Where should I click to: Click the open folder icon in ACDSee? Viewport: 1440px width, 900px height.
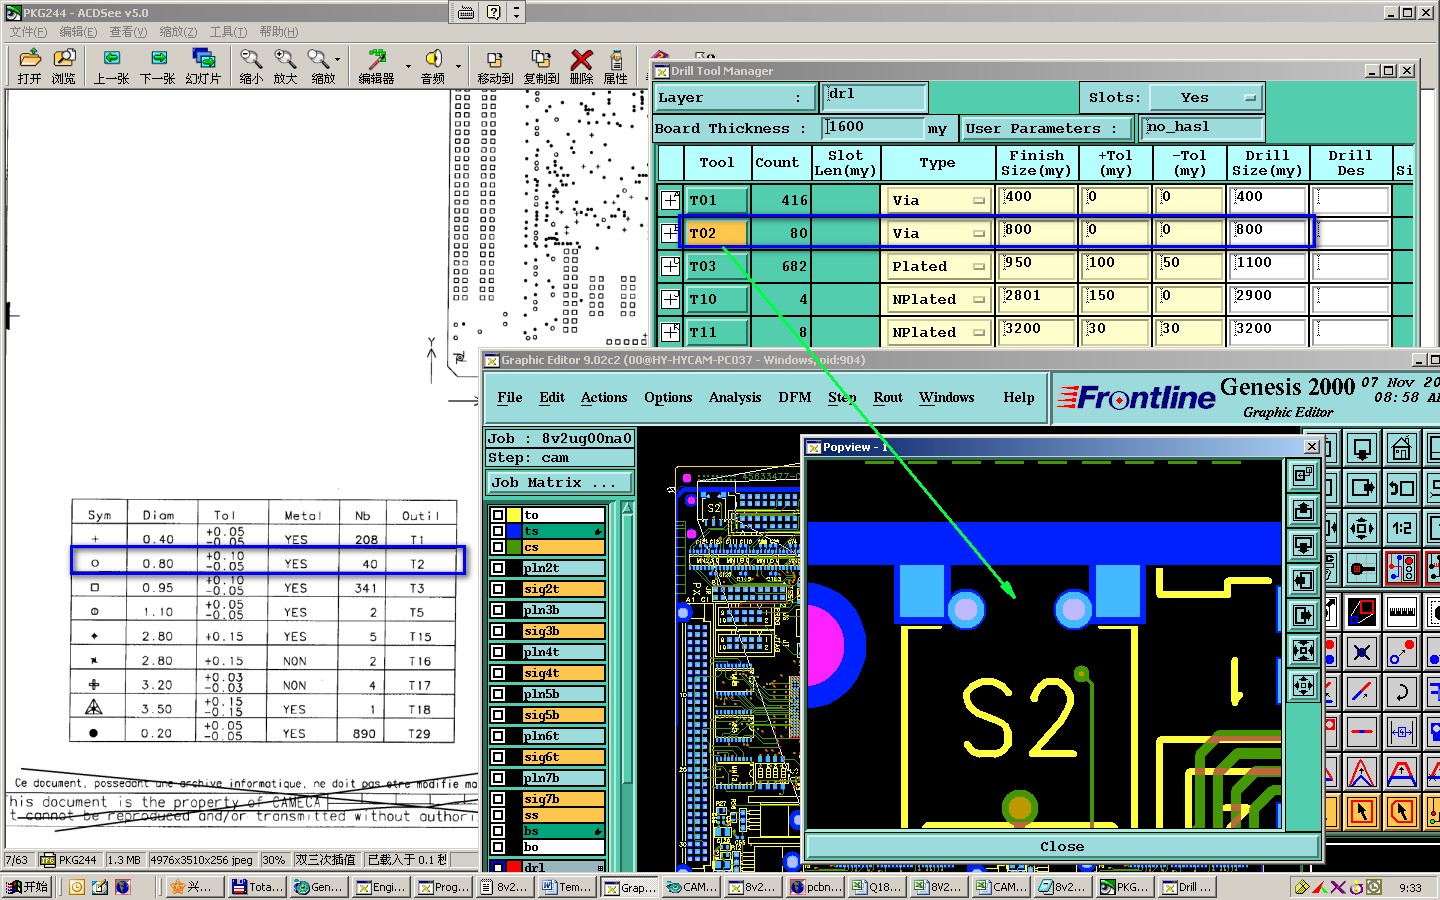pos(30,61)
